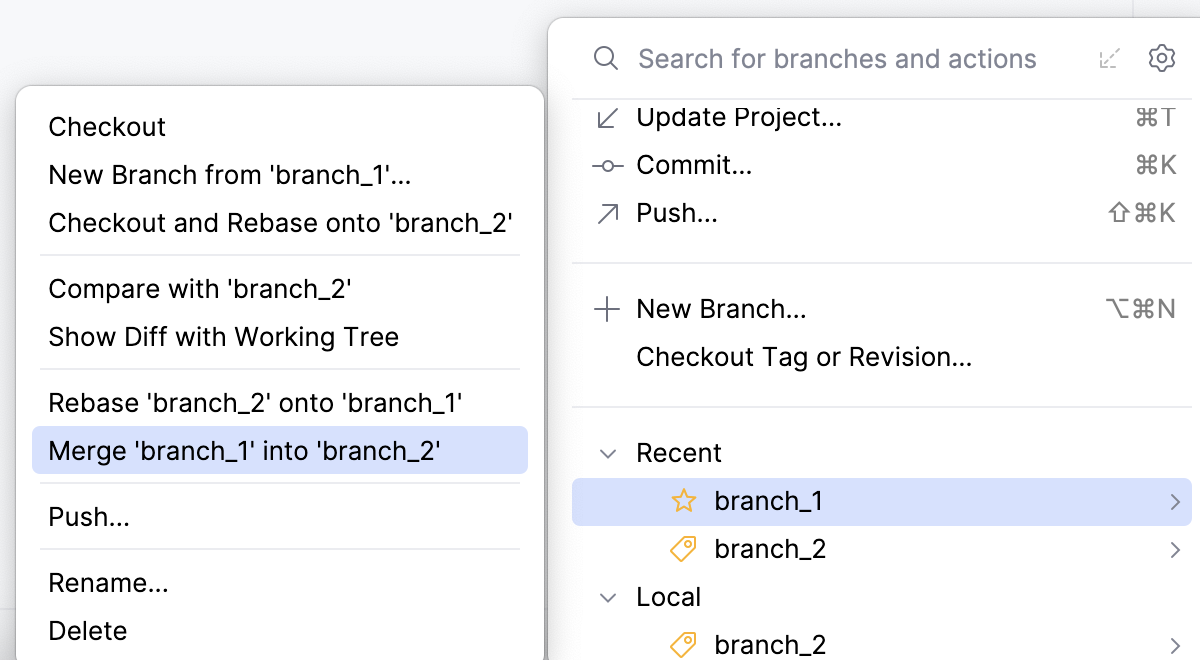
Task: Select Checkout from the context menu
Action: (x=107, y=126)
